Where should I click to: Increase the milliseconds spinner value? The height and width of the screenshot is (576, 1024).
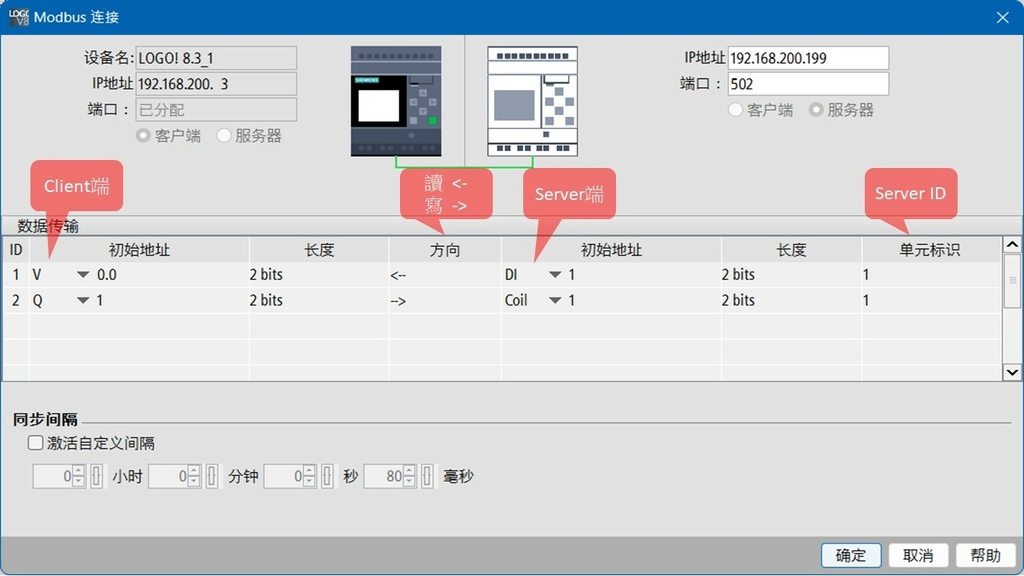click(x=409, y=470)
